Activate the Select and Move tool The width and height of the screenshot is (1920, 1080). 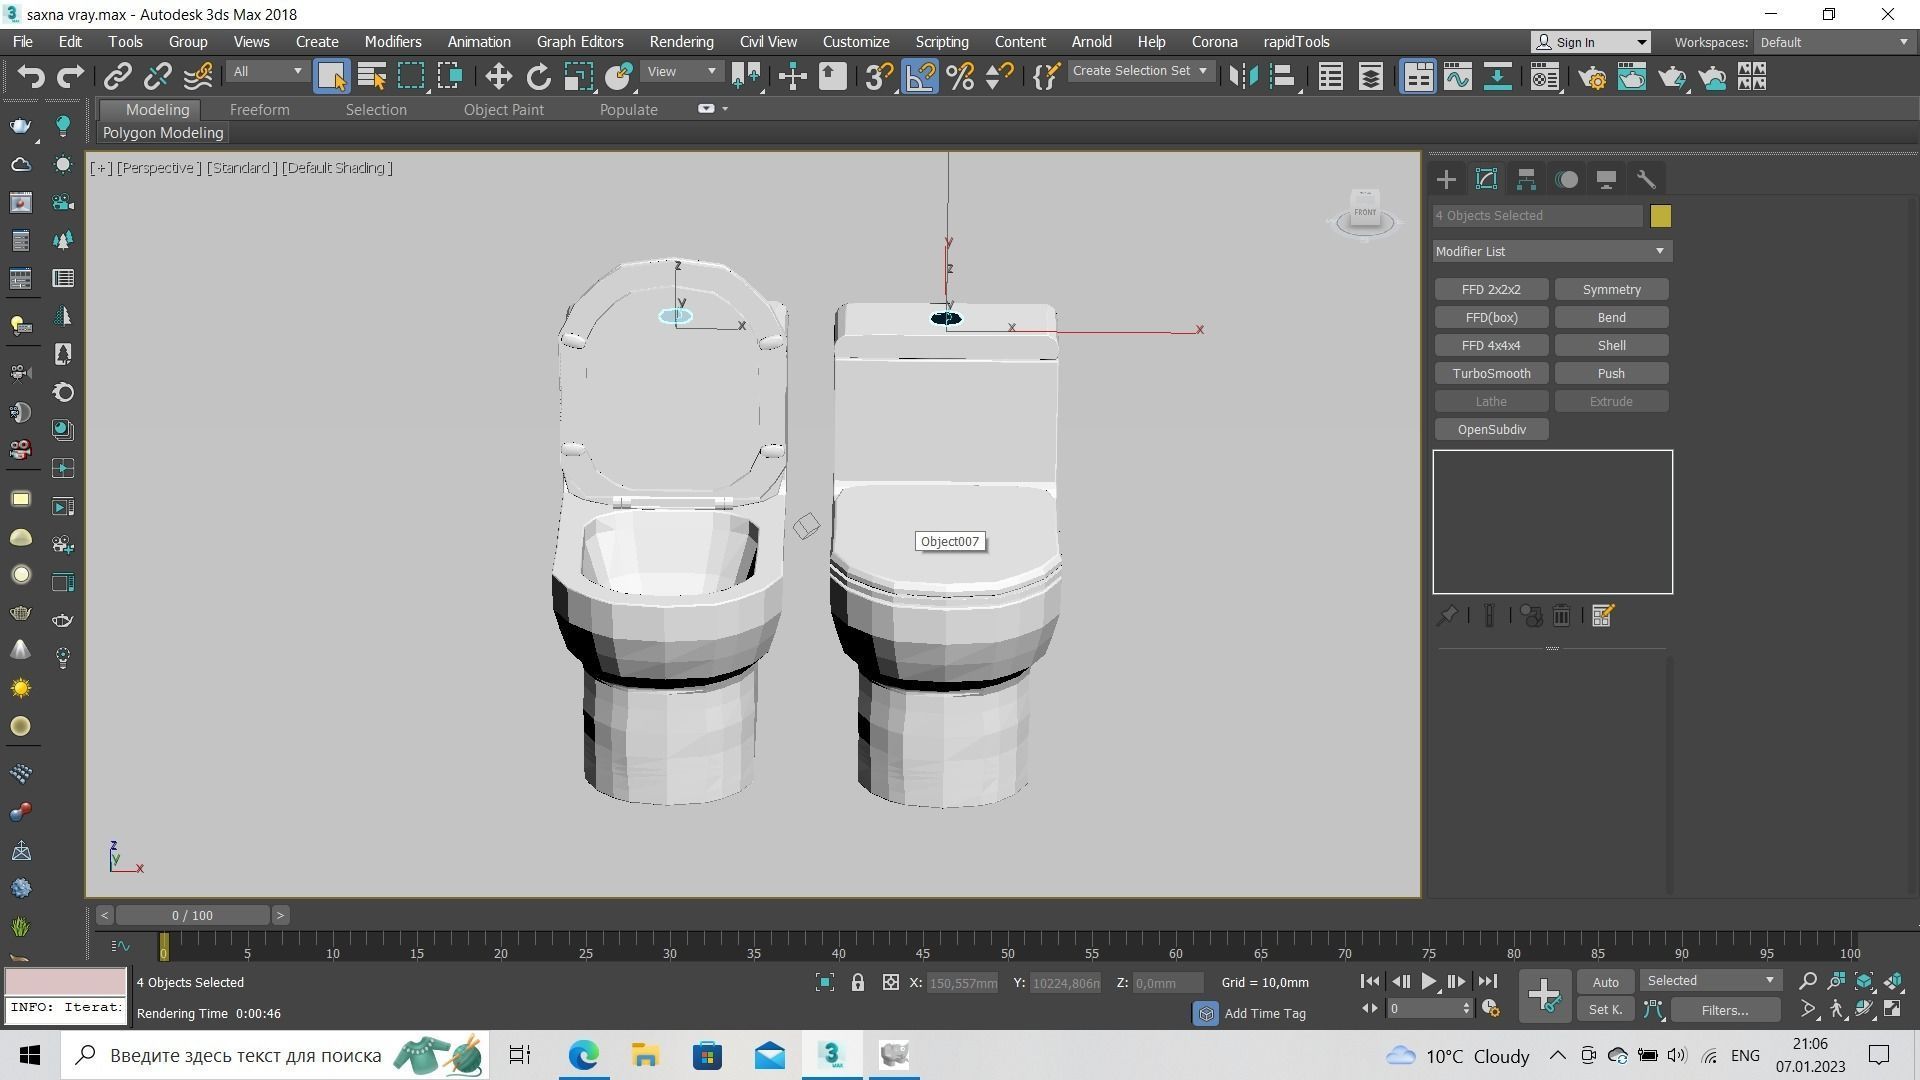[498, 77]
